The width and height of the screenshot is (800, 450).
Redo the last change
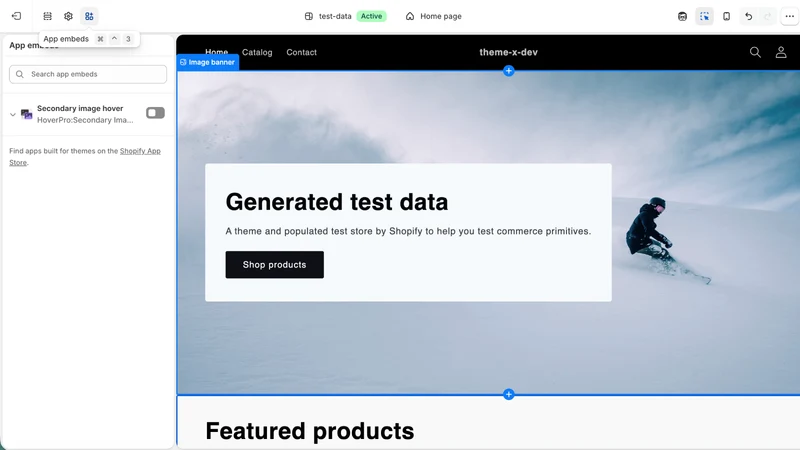click(x=767, y=16)
